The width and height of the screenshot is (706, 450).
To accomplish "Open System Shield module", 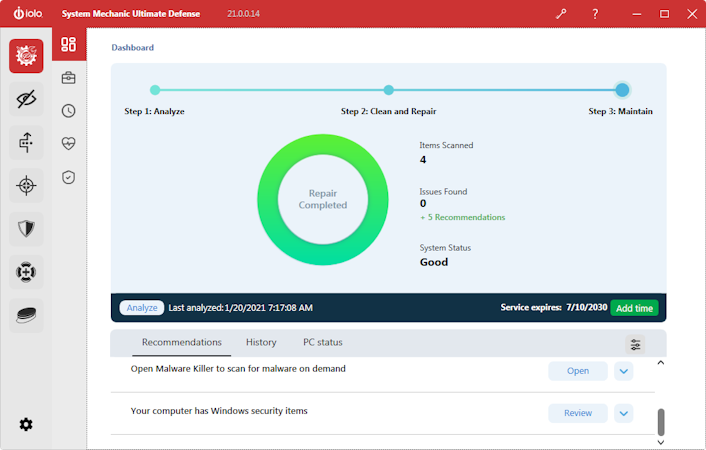I will 26,229.
